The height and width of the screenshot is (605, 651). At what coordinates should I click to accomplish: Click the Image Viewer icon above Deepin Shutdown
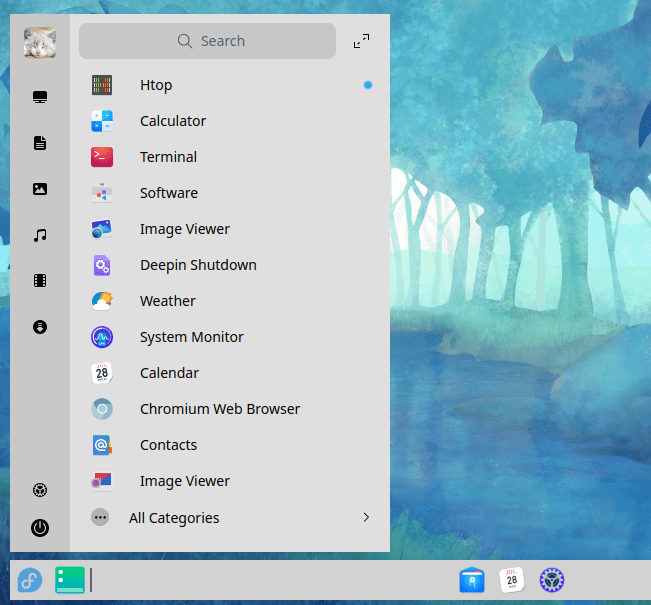click(x=102, y=229)
